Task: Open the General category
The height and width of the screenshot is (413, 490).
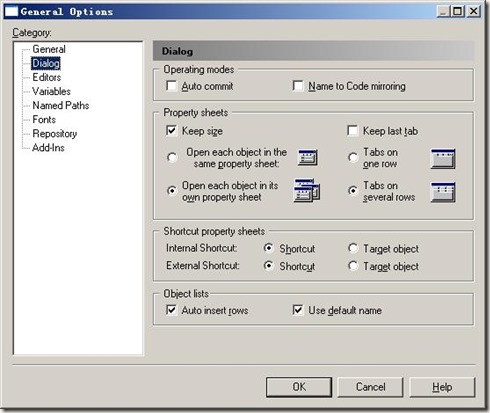Action: [x=49, y=49]
